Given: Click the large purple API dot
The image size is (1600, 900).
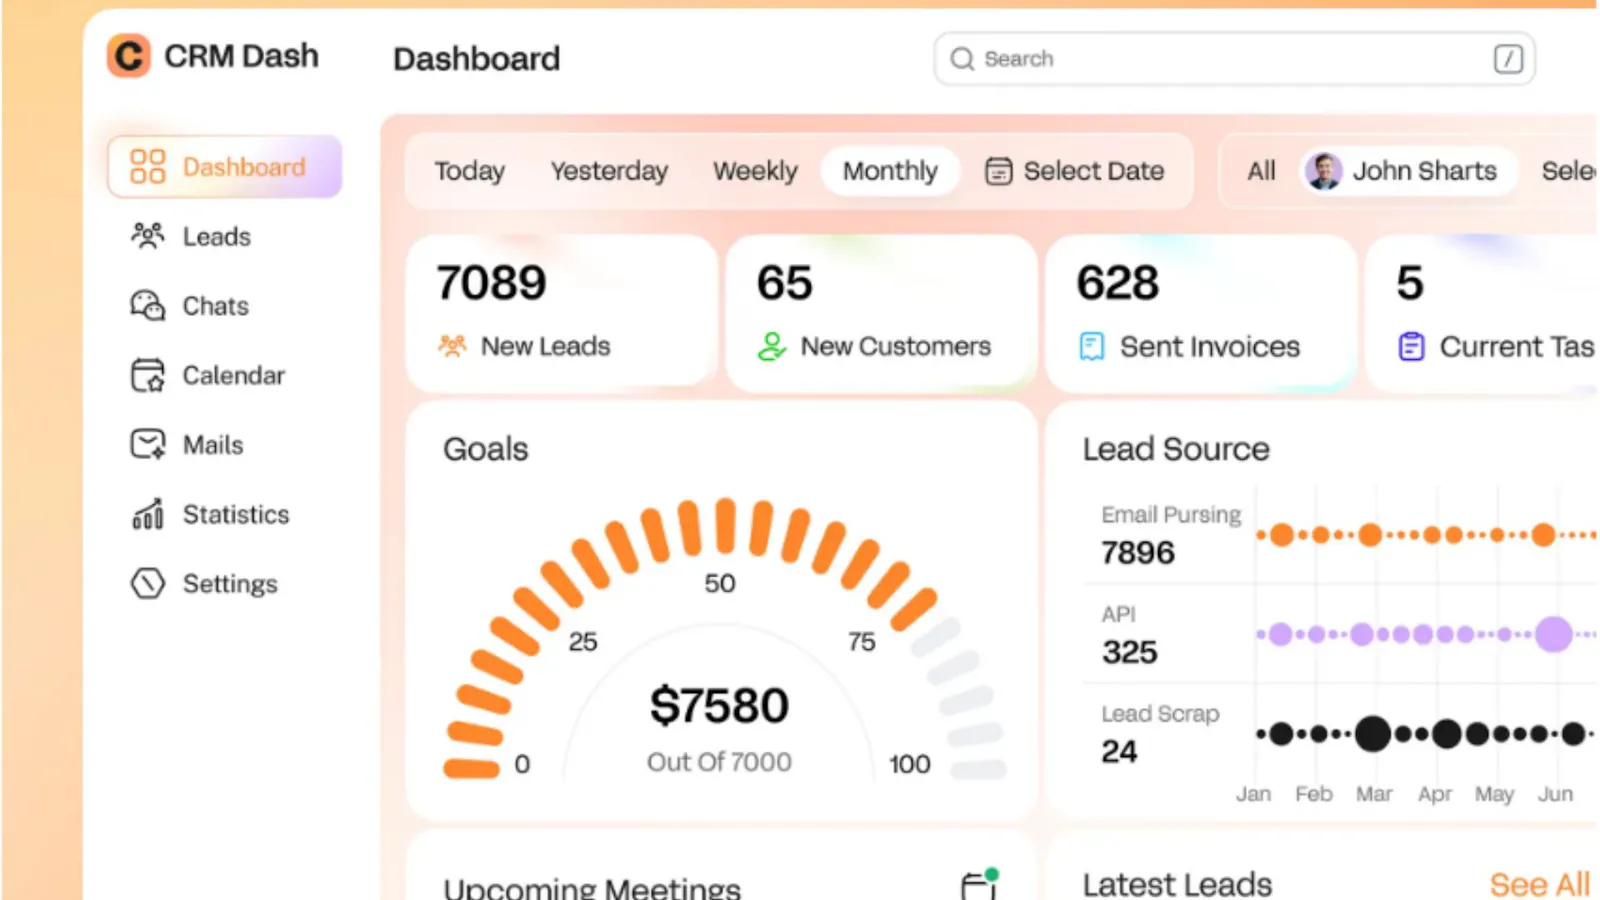Looking at the screenshot, I should 1554,634.
